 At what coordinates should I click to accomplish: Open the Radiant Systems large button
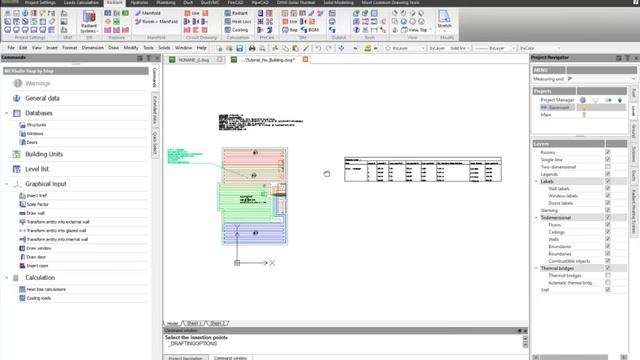[x=89, y=22]
